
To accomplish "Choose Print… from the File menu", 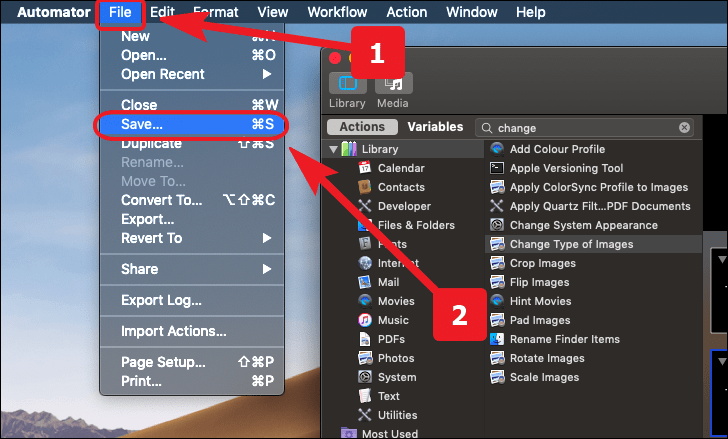I will (192, 381).
